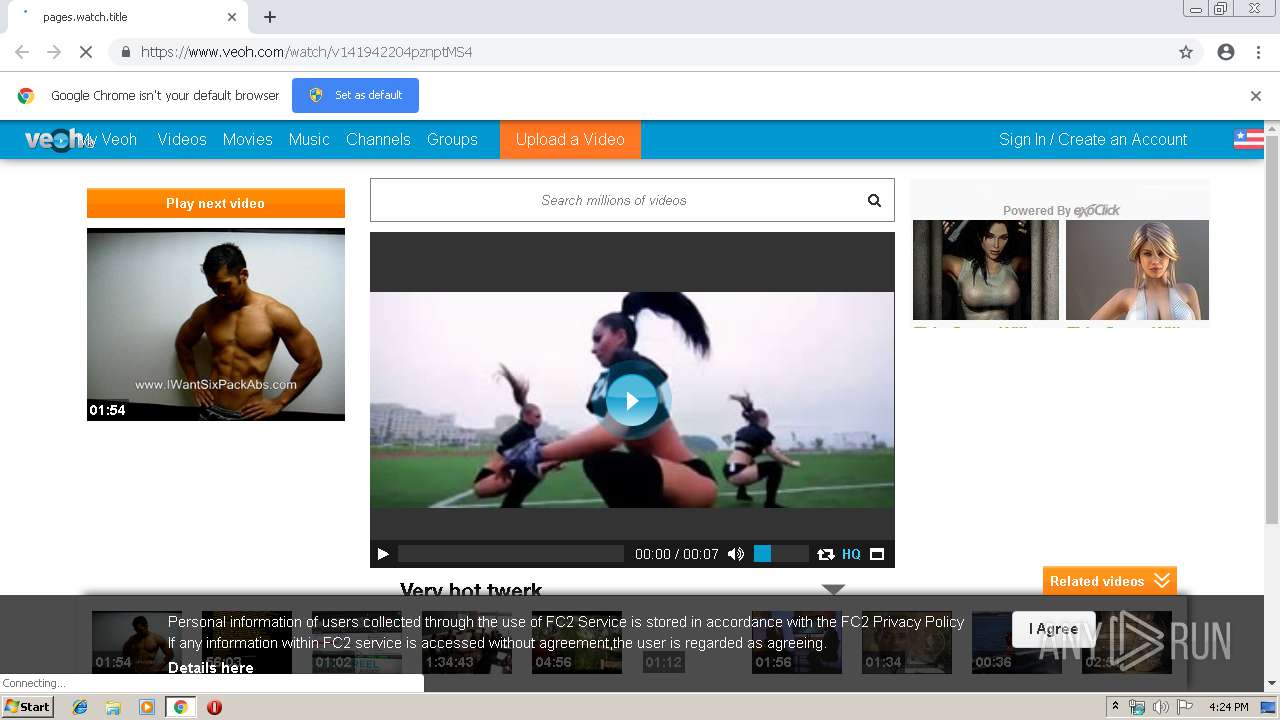Screen dimensions: 1280x720
Task: Open the dark-haired woman ad thumbnail
Action: point(985,270)
